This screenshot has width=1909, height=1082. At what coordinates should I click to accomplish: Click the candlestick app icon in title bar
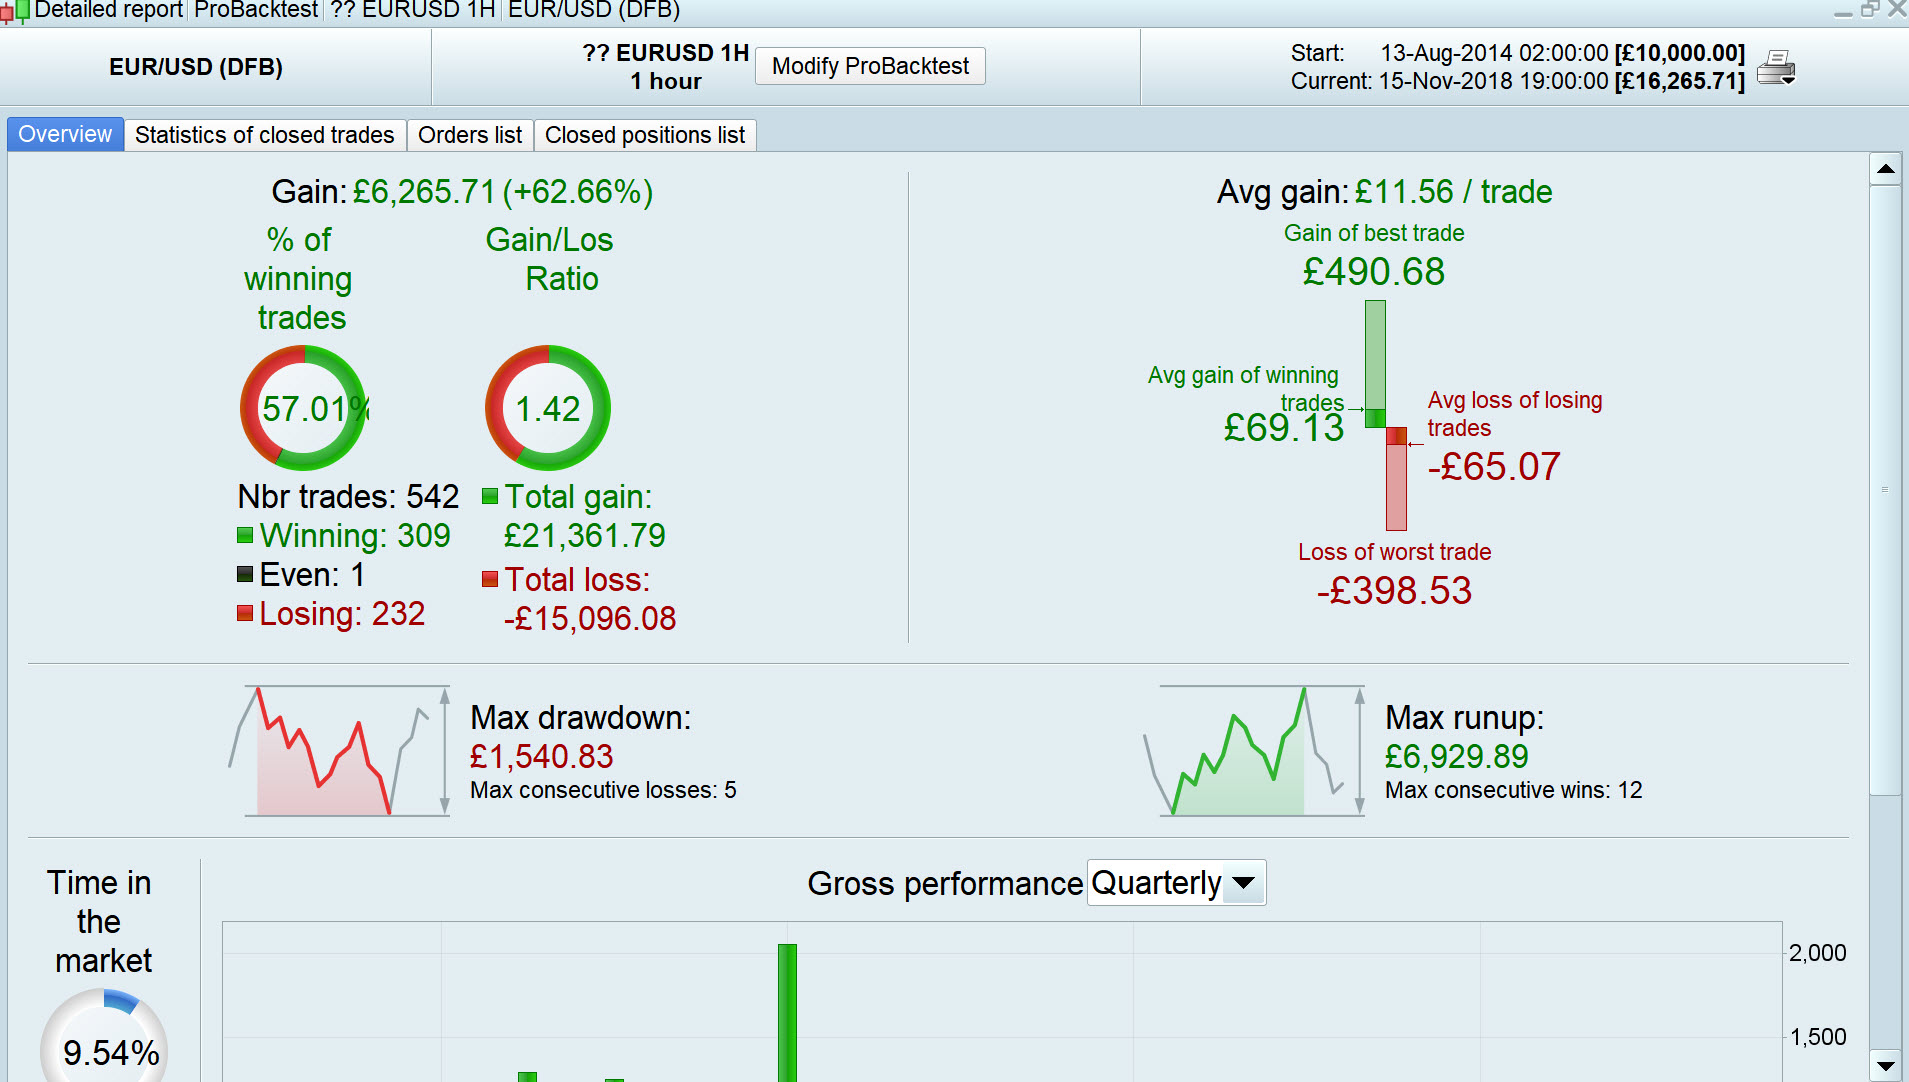click(x=15, y=11)
